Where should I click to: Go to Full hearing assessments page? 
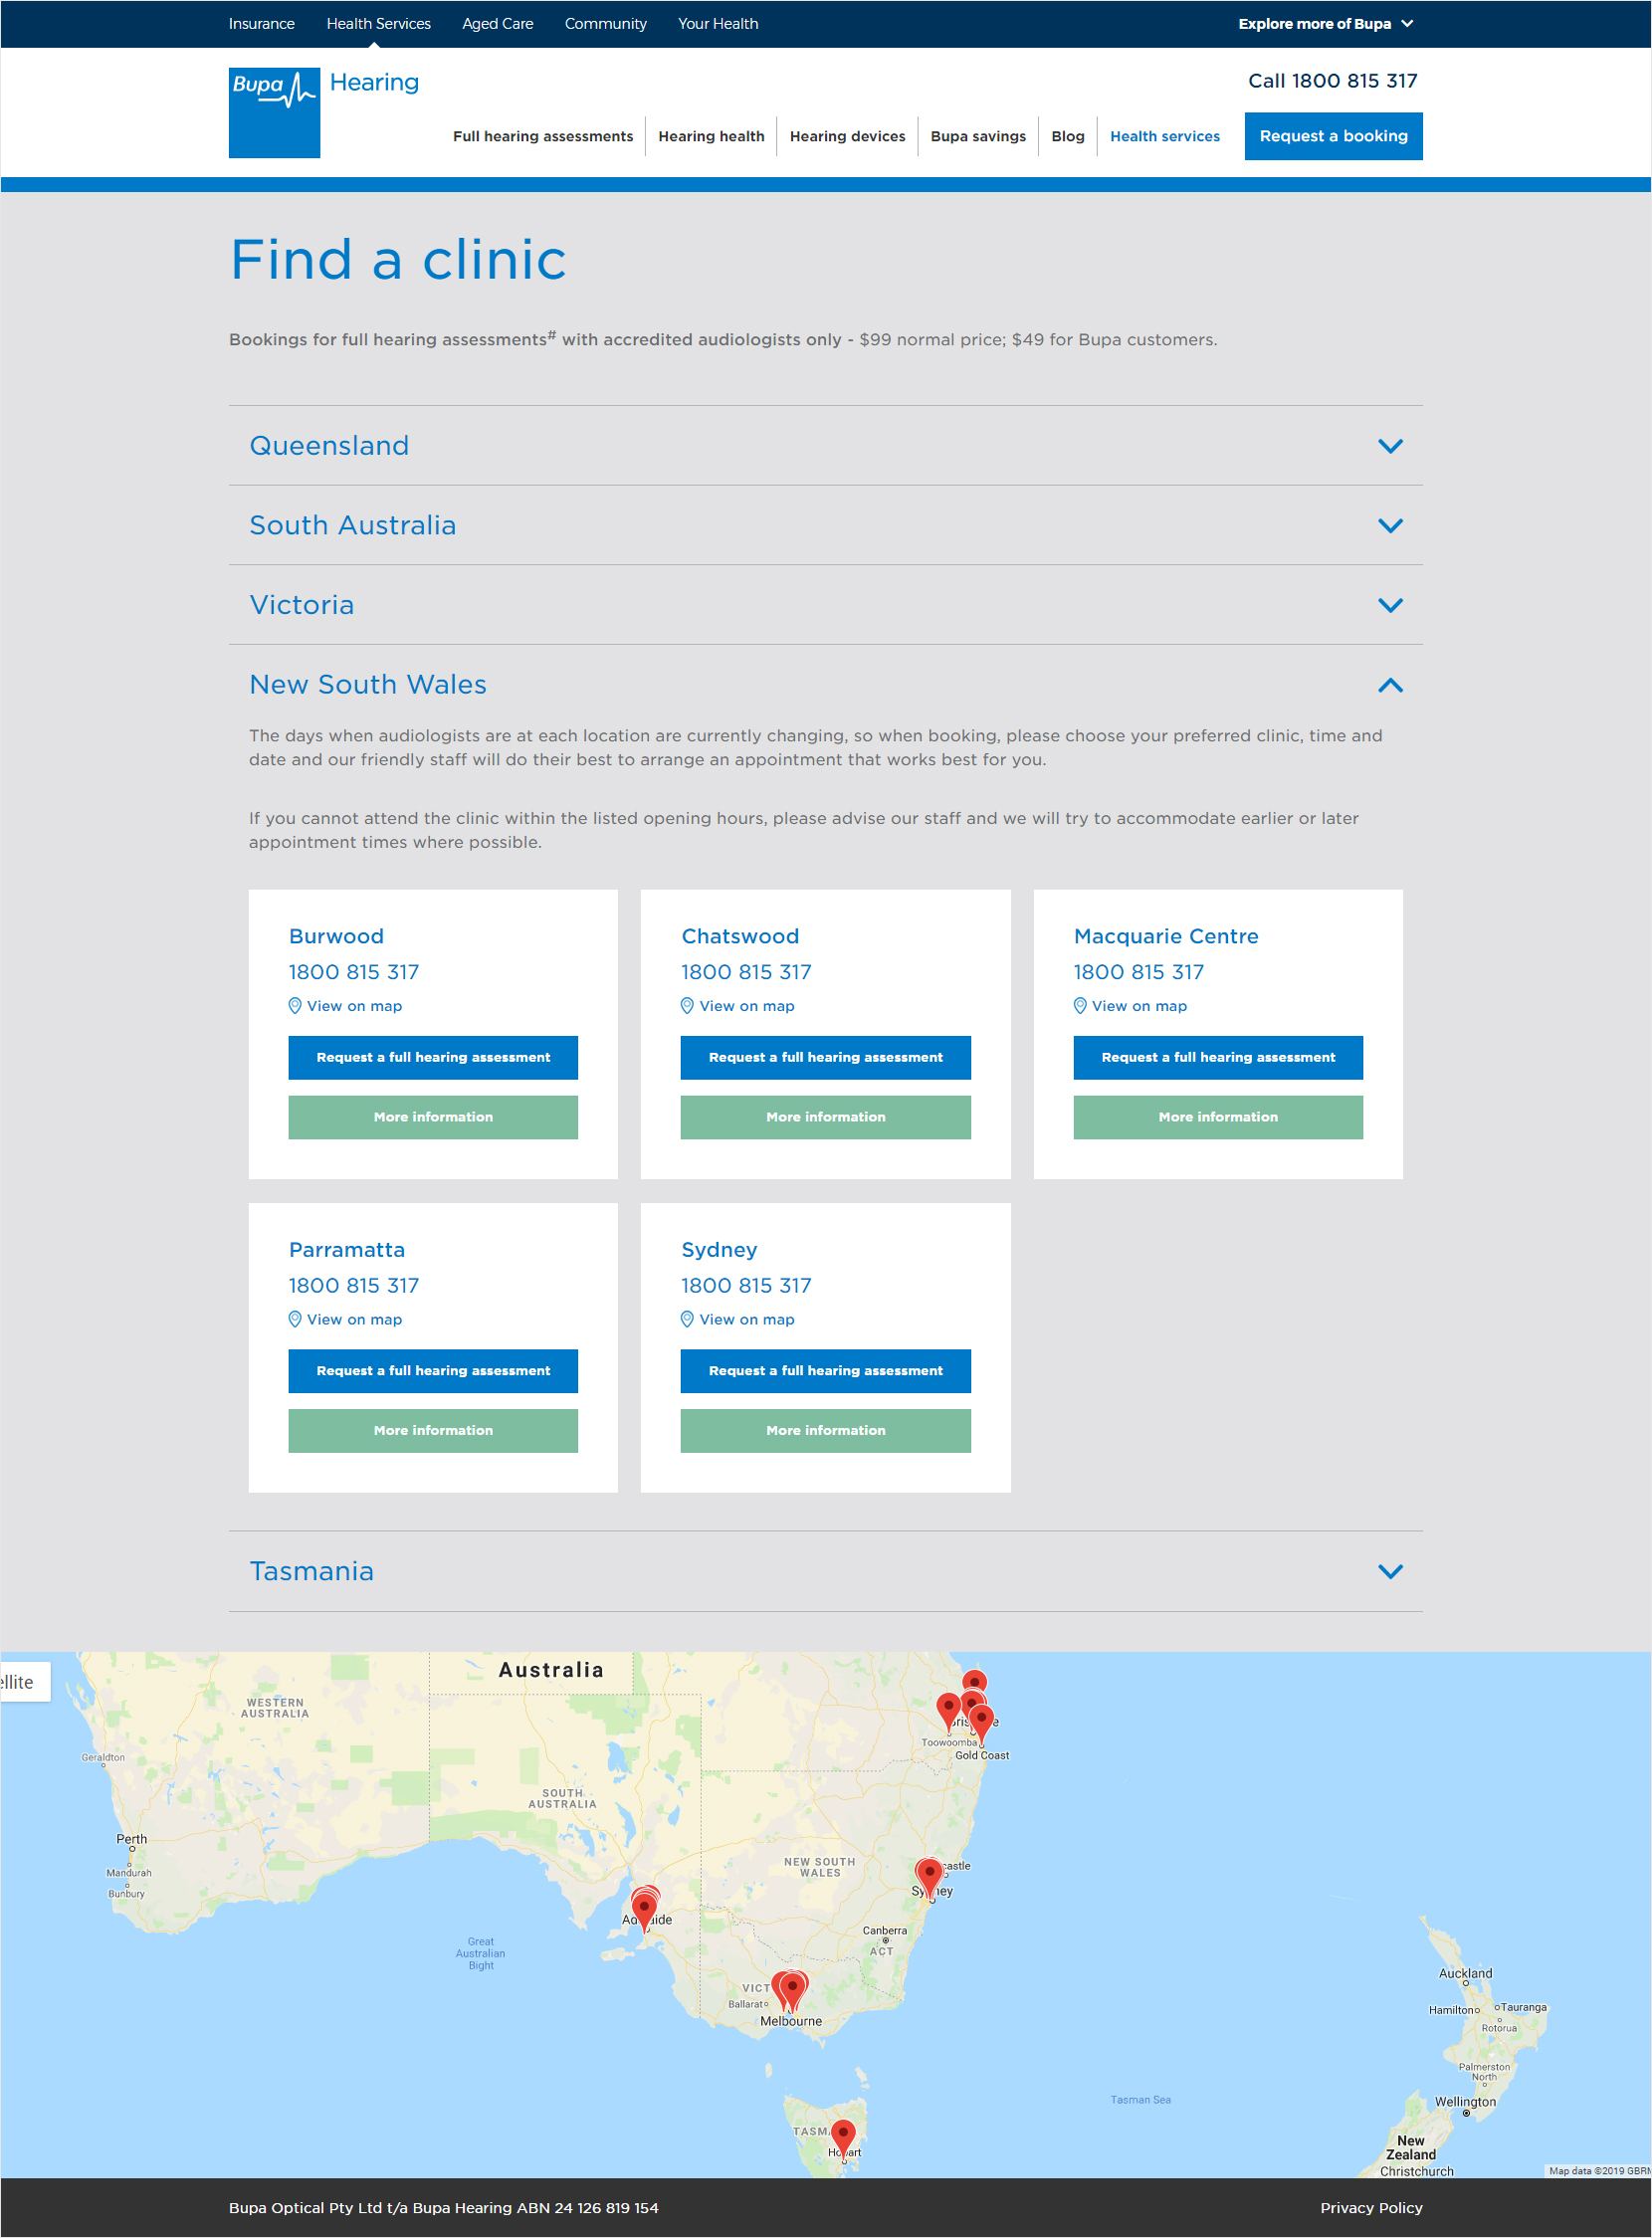click(x=543, y=136)
